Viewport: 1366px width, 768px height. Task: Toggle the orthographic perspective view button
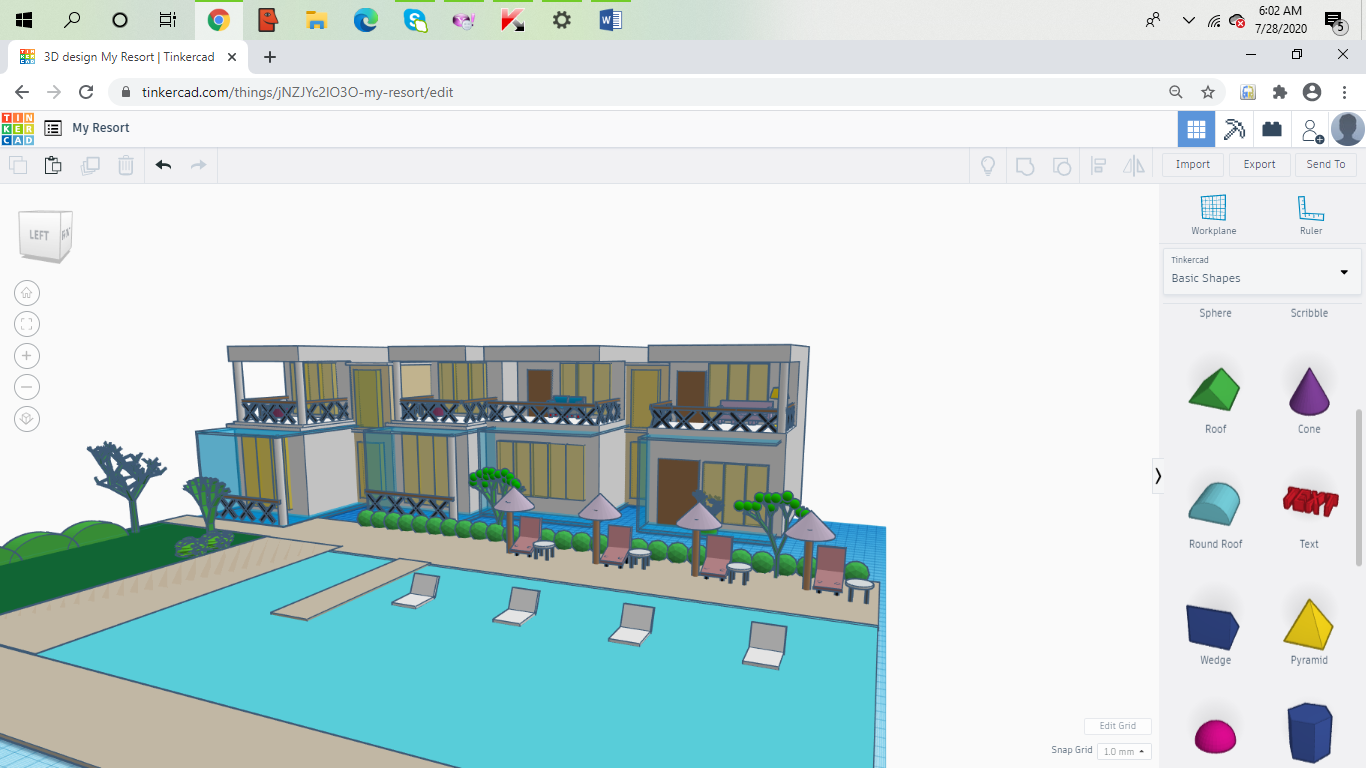[x=27, y=419]
